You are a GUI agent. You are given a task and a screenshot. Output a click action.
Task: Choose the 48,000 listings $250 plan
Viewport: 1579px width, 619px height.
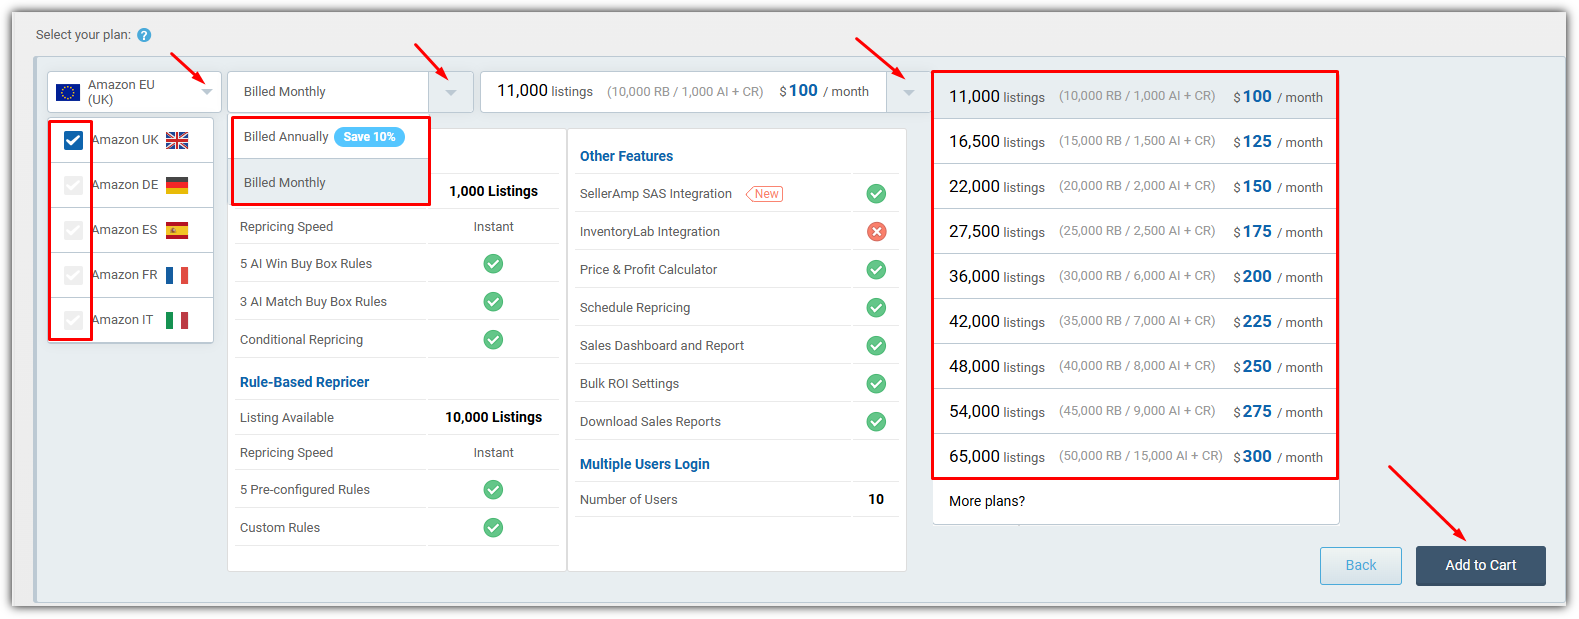pos(1135,367)
